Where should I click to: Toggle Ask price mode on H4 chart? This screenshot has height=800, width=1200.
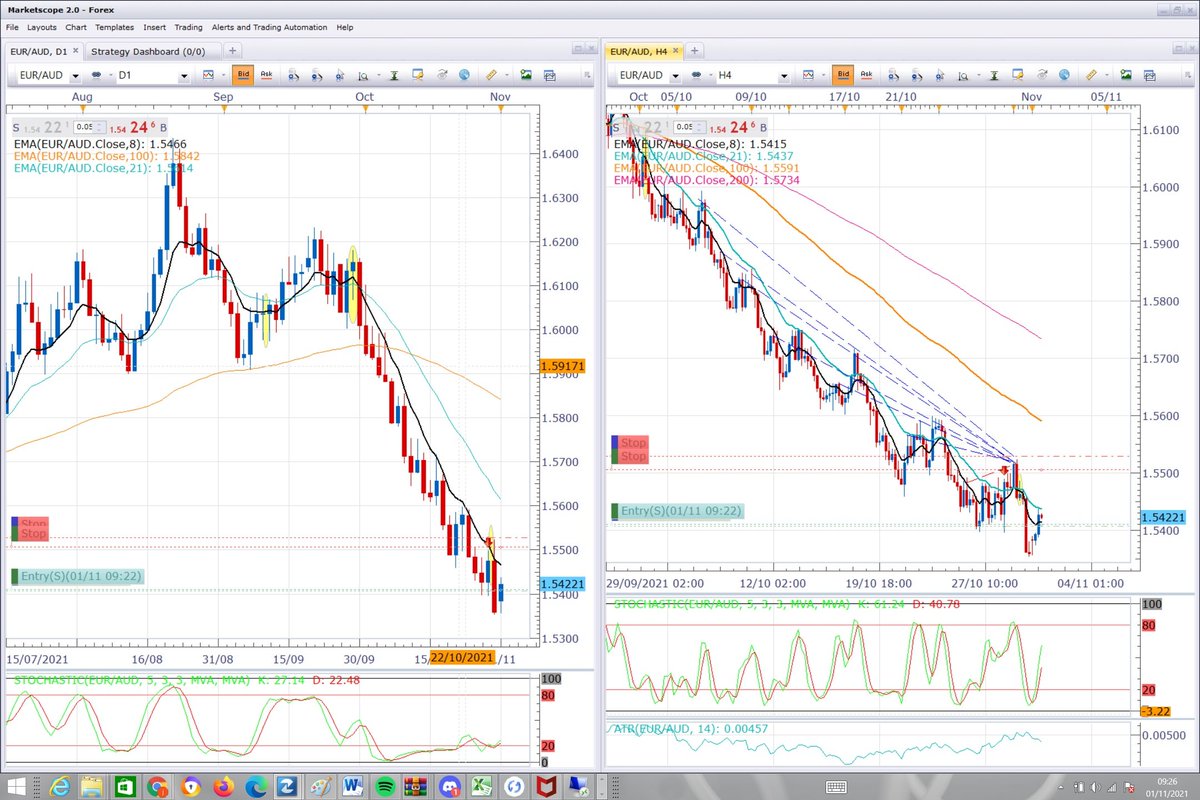tap(867, 75)
